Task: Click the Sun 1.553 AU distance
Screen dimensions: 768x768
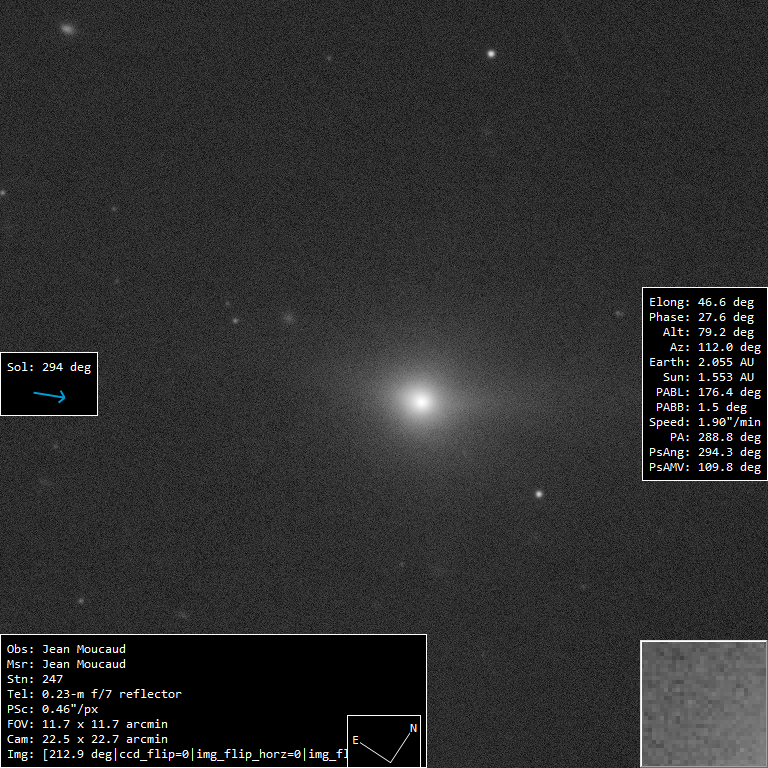Action: click(x=708, y=377)
